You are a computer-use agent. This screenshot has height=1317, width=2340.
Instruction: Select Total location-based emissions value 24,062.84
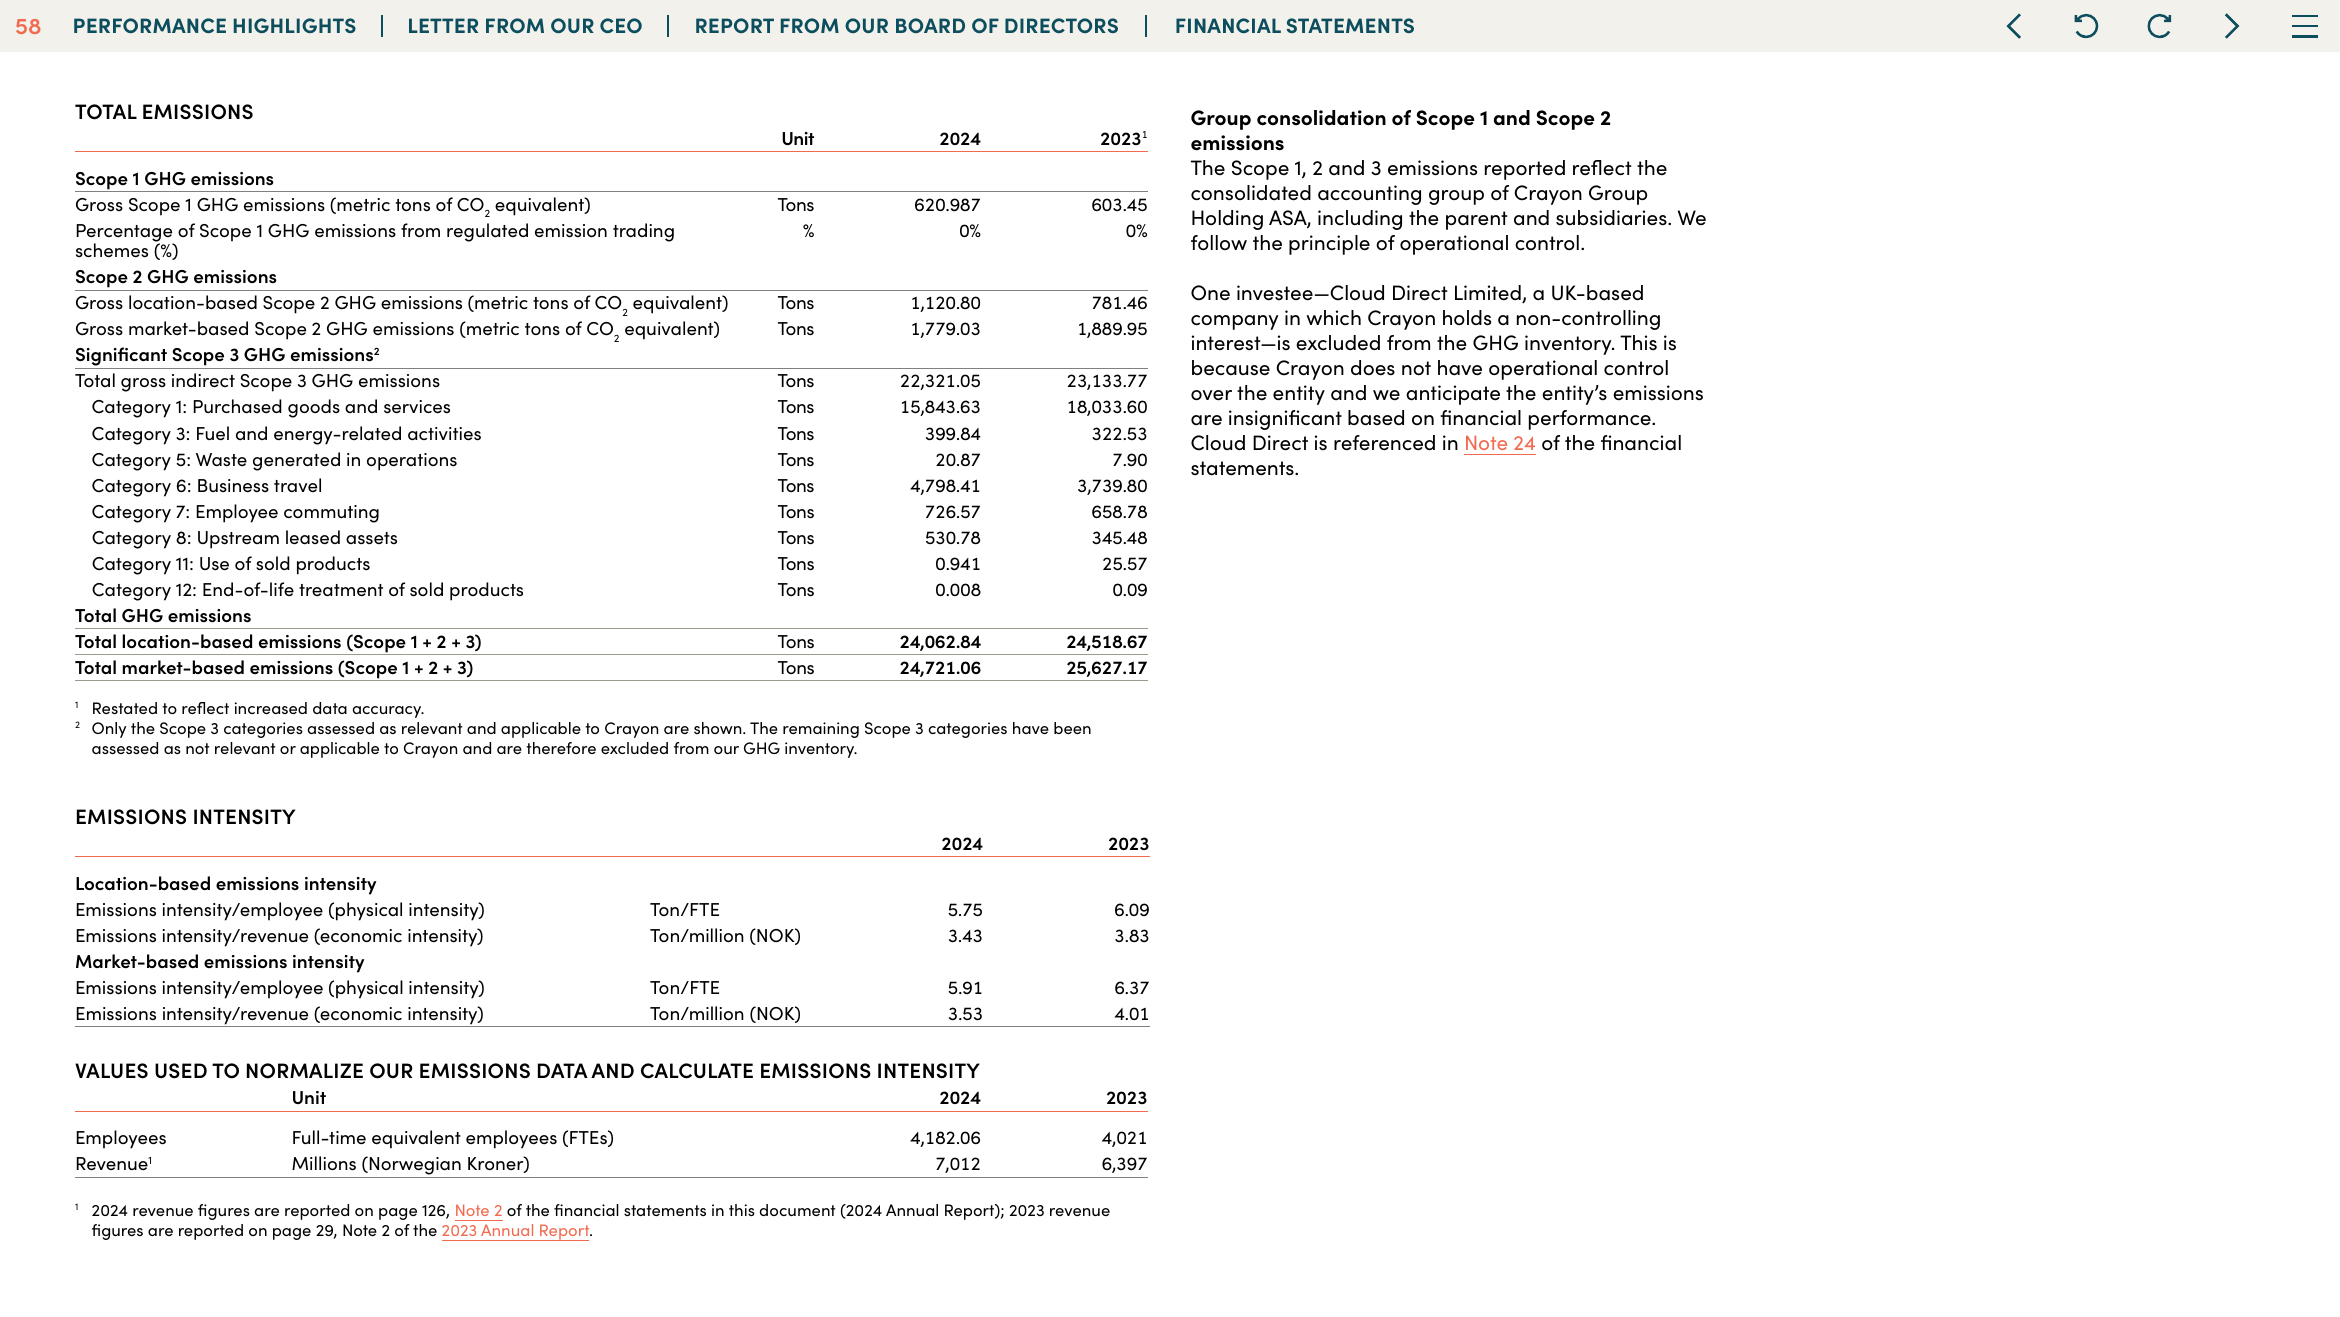pyautogui.click(x=940, y=642)
